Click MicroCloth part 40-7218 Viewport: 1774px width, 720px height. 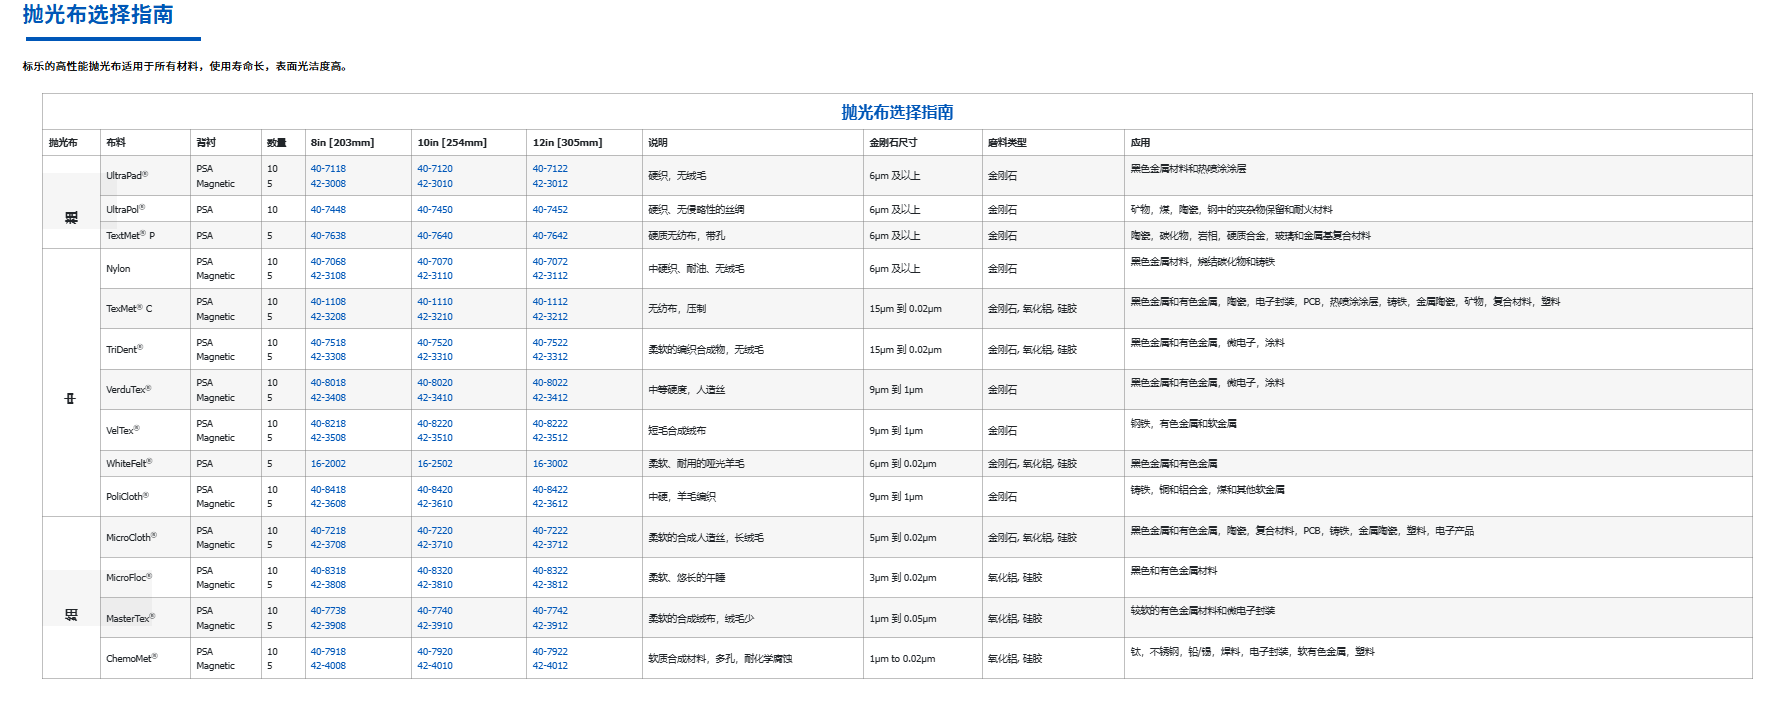pyautogui.click(x=328, y=531)
